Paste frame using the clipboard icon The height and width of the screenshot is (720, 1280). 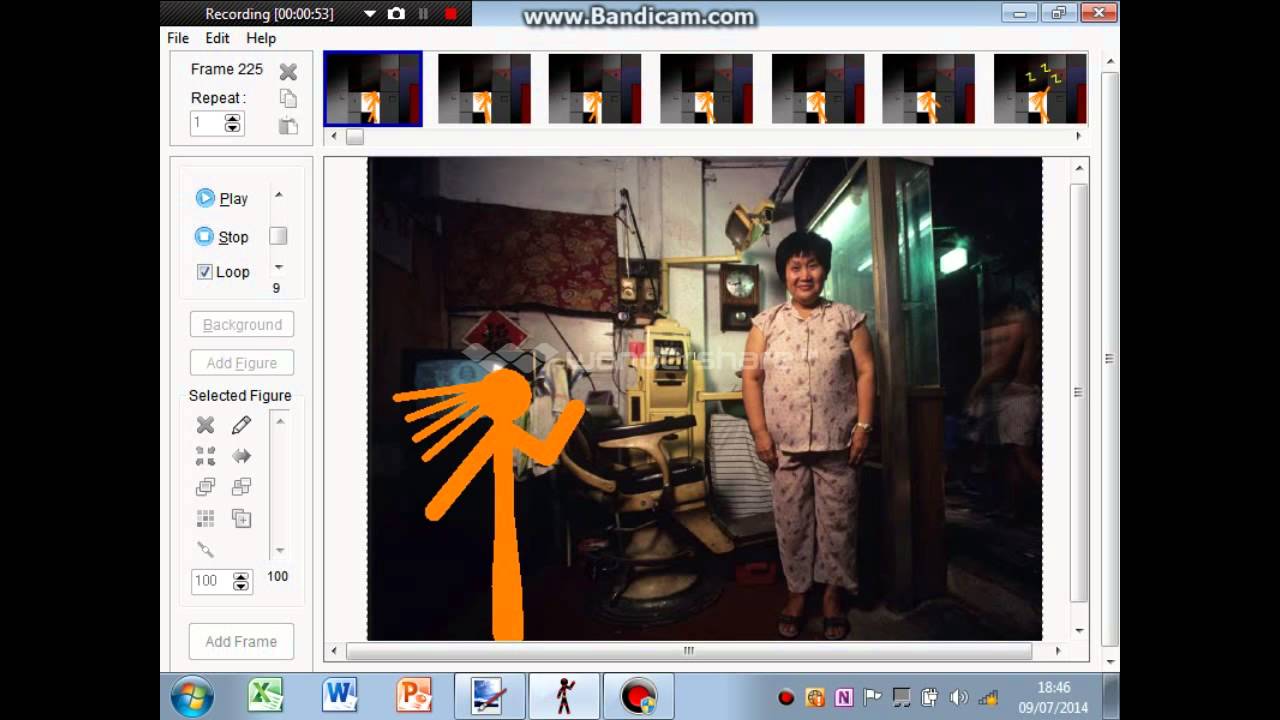click(288, 126)
